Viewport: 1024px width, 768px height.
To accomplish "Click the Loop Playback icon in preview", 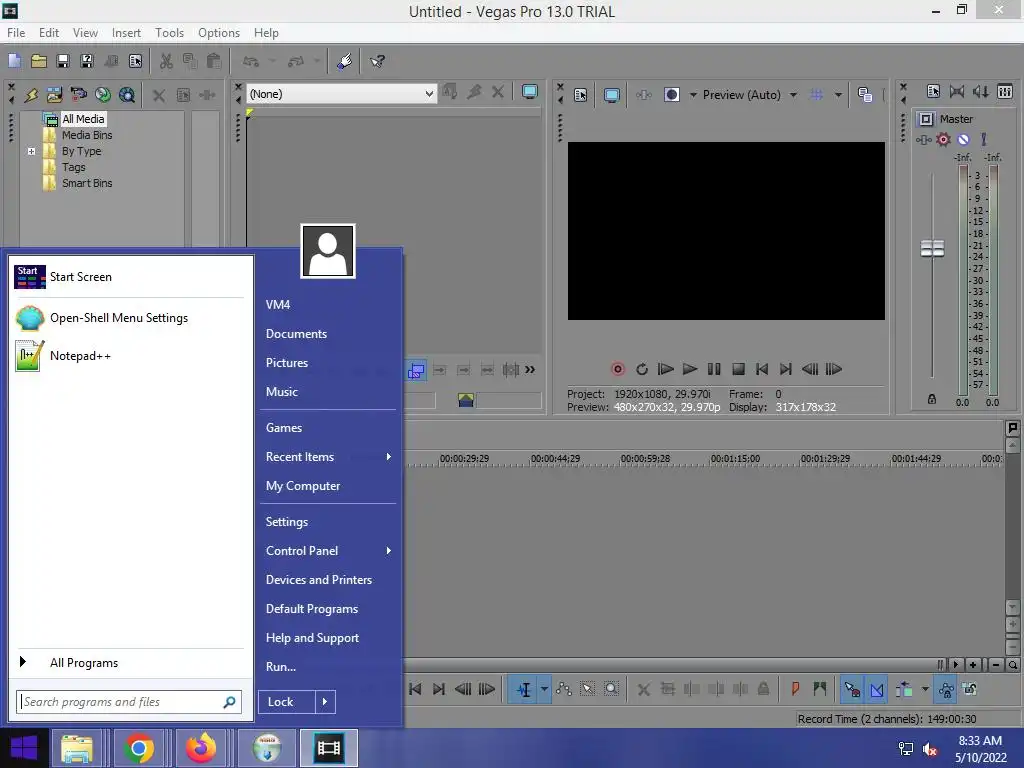I will (642, 369).
